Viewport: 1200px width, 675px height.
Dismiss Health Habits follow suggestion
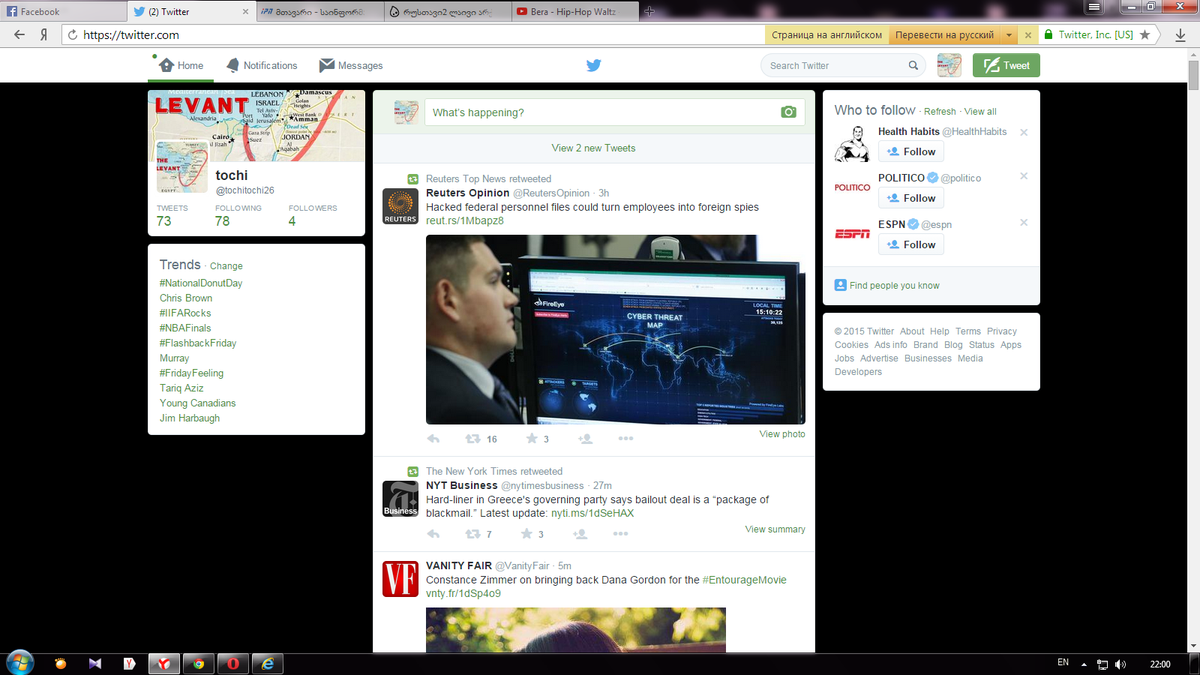pyautogui.click(x=1023, y=132)
